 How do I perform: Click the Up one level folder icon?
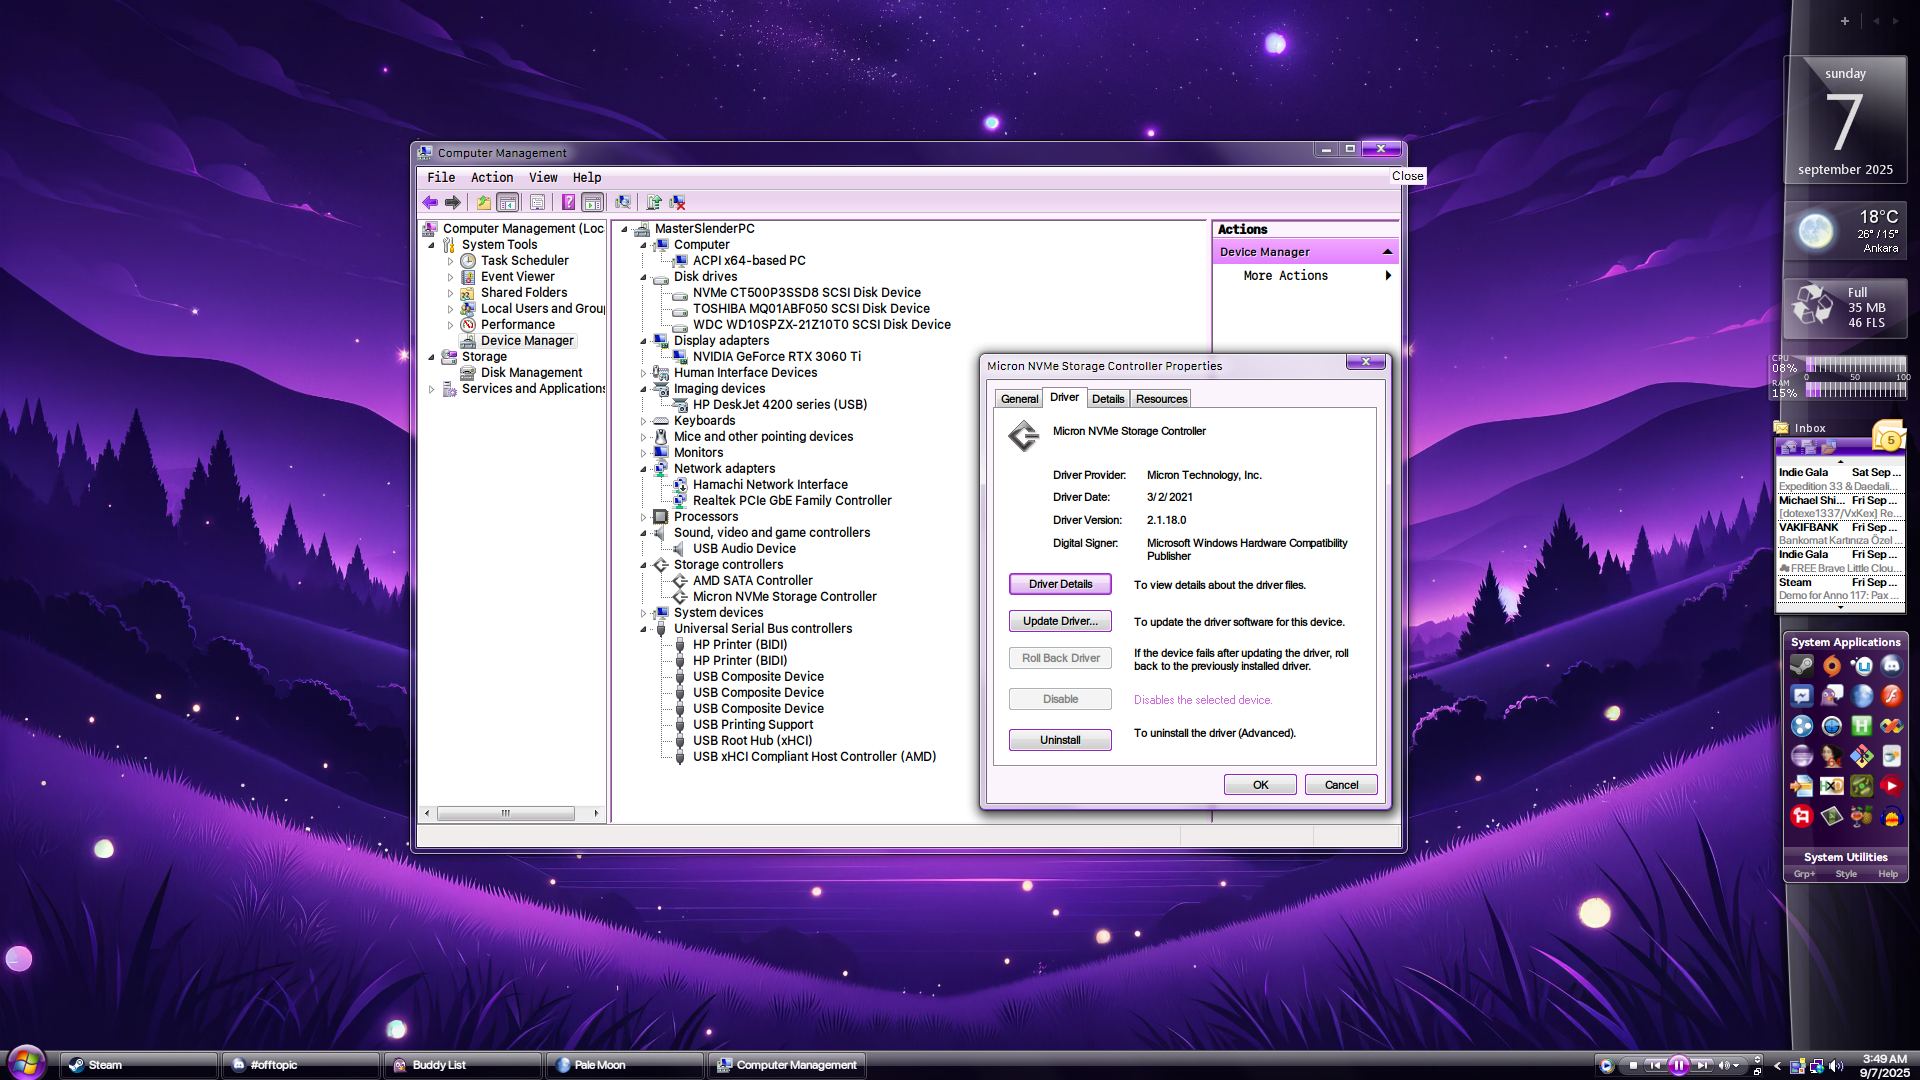[484, 203]
